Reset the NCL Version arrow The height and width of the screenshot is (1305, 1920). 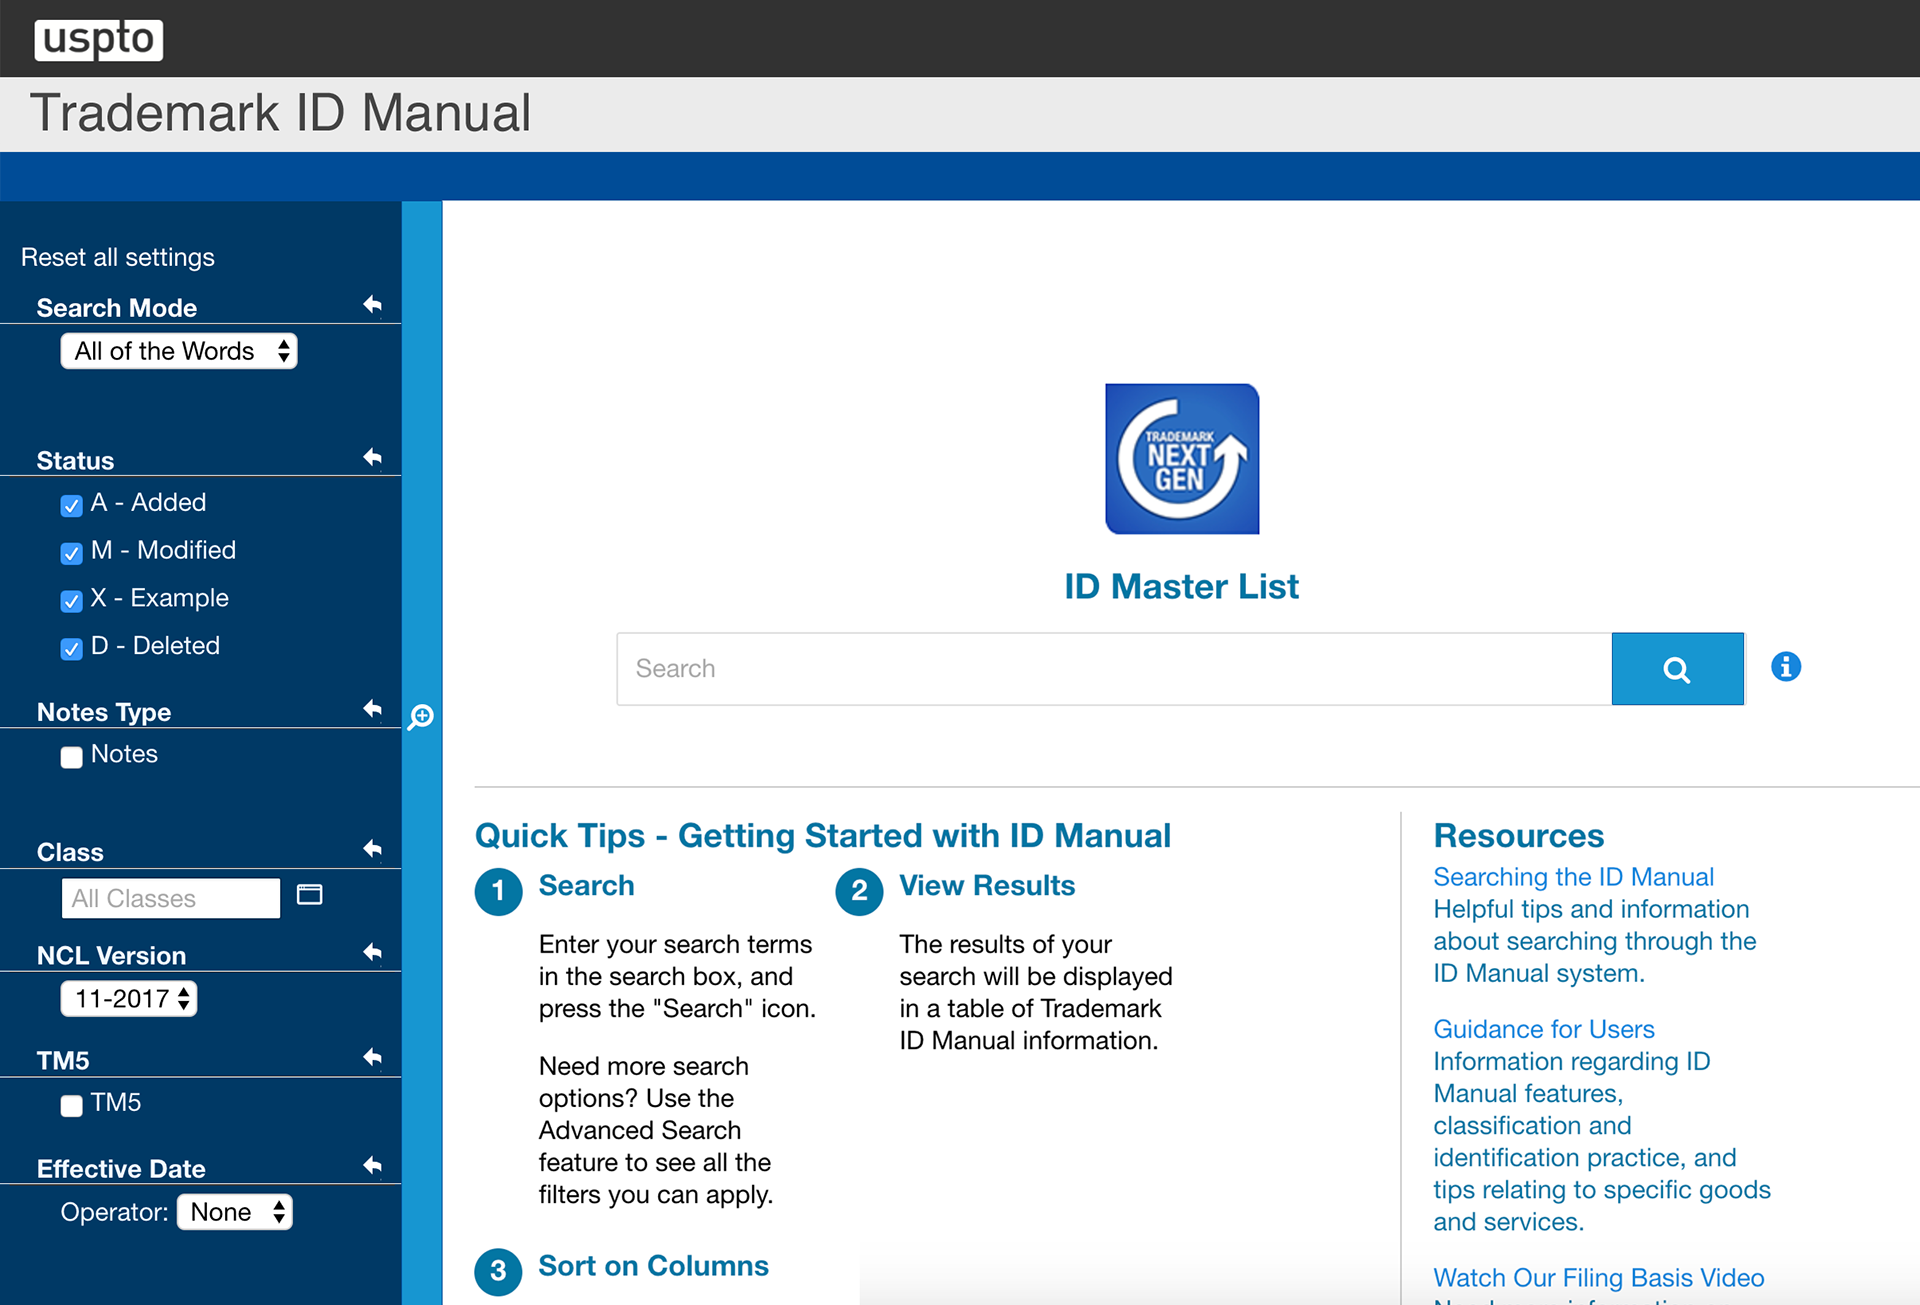(x=372, y=953)
